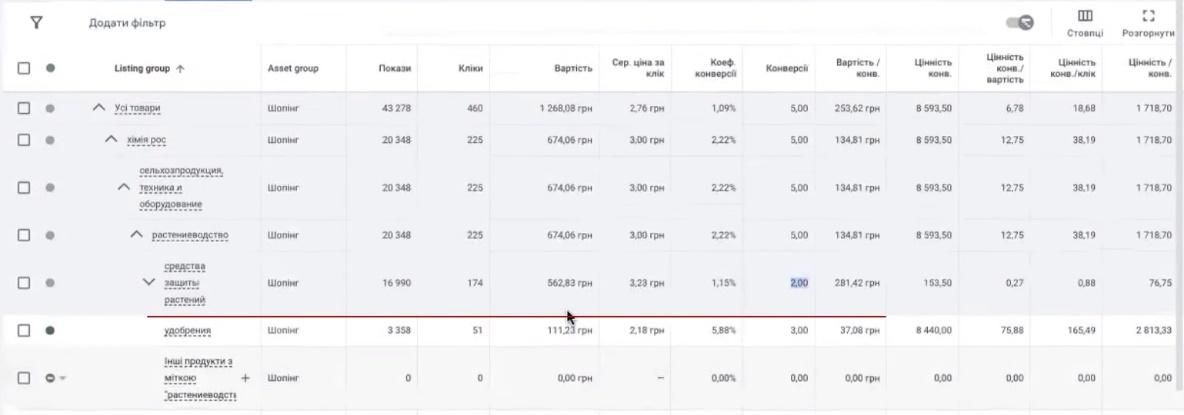Click the Розгорнути expand icon
This screenshot has width=1184, height=415.
point(1148,17)
